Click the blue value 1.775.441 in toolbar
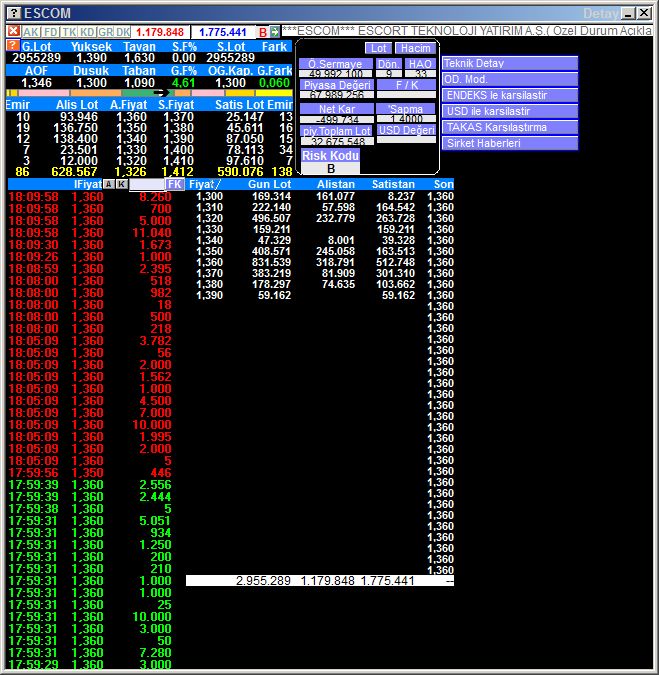659x675 pixels. coord(222,32)
